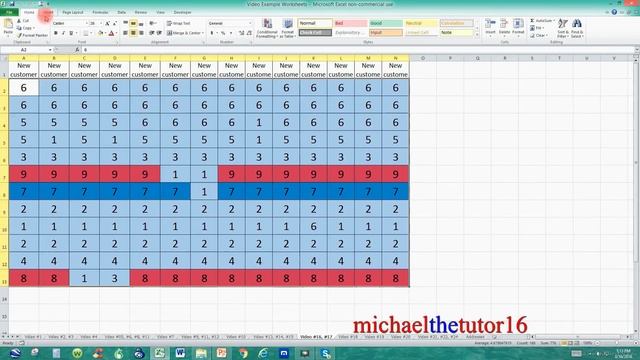This screenshot has height=360, width=640.
Task: Toggle Align Text Left
Action: 126,33
